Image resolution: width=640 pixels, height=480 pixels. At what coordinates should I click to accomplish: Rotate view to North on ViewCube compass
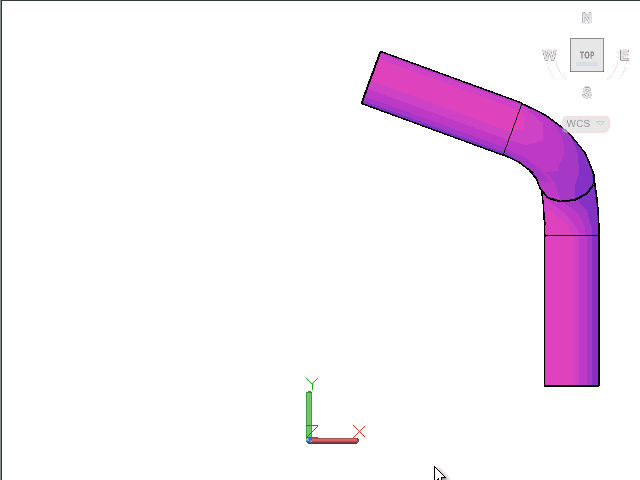587,18
